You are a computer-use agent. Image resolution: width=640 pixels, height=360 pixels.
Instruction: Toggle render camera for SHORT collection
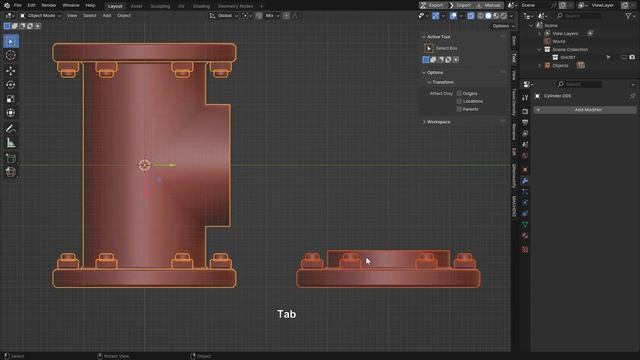pyautogui.click(x=632, y=58)
